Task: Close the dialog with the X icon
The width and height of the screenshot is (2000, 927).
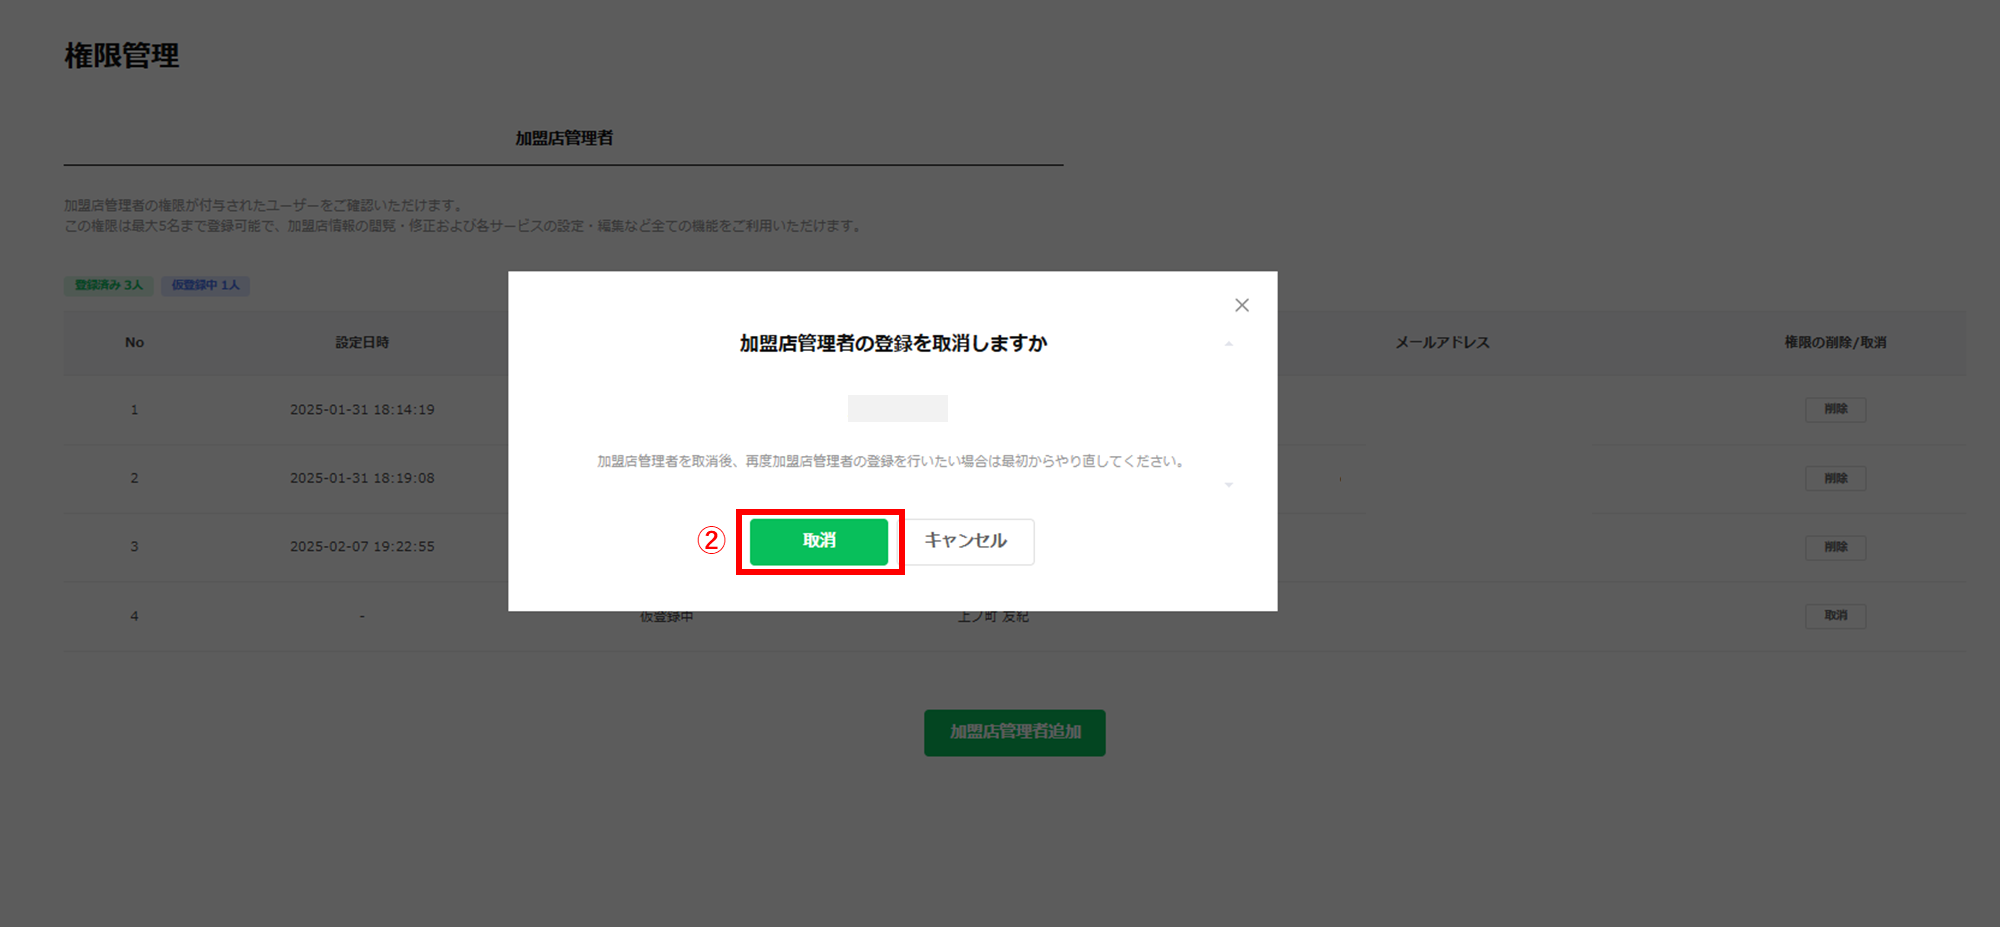Action: 1241,305
